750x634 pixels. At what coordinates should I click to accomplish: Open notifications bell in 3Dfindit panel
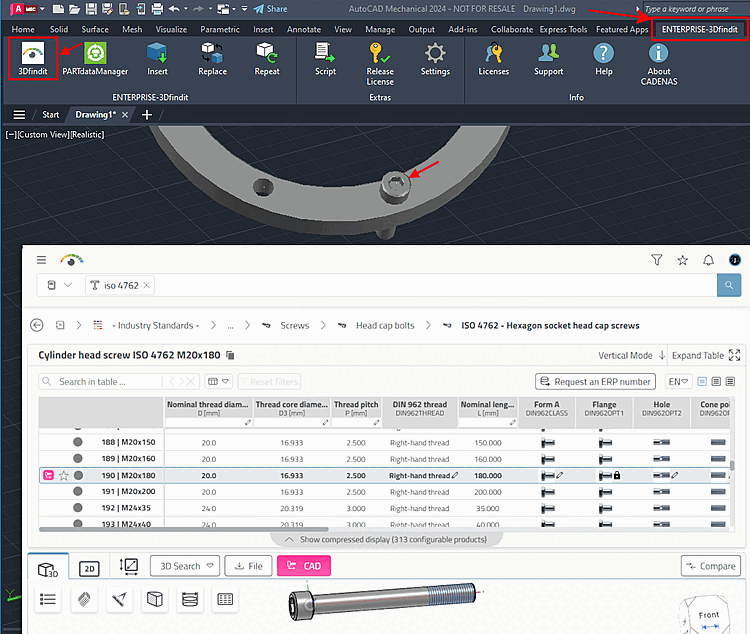[708, 260]
